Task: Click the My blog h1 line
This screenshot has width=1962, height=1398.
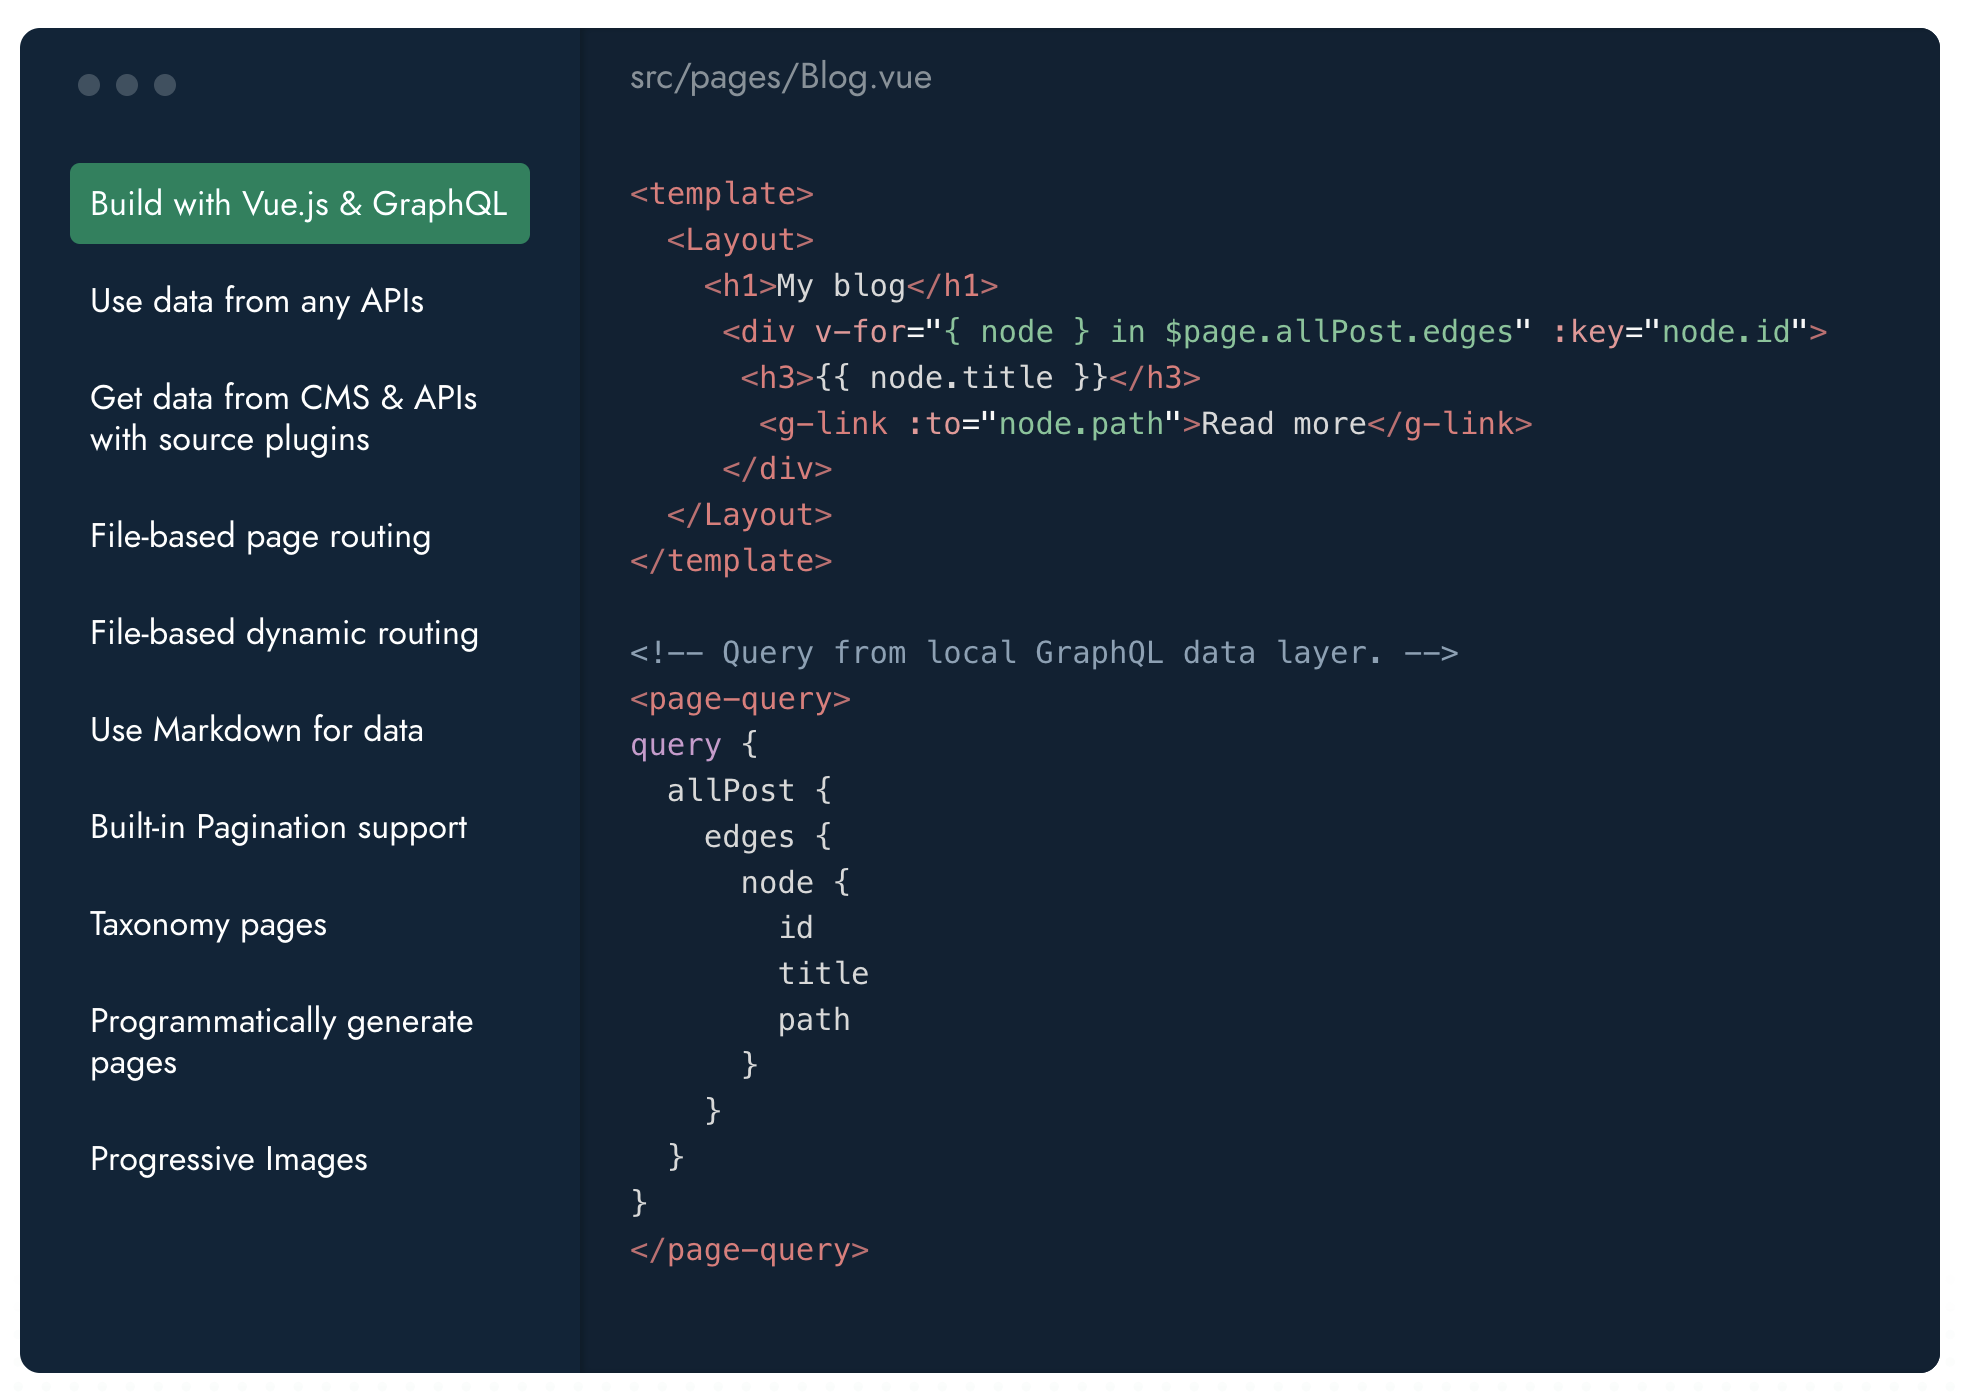Action: coord(851,285)
